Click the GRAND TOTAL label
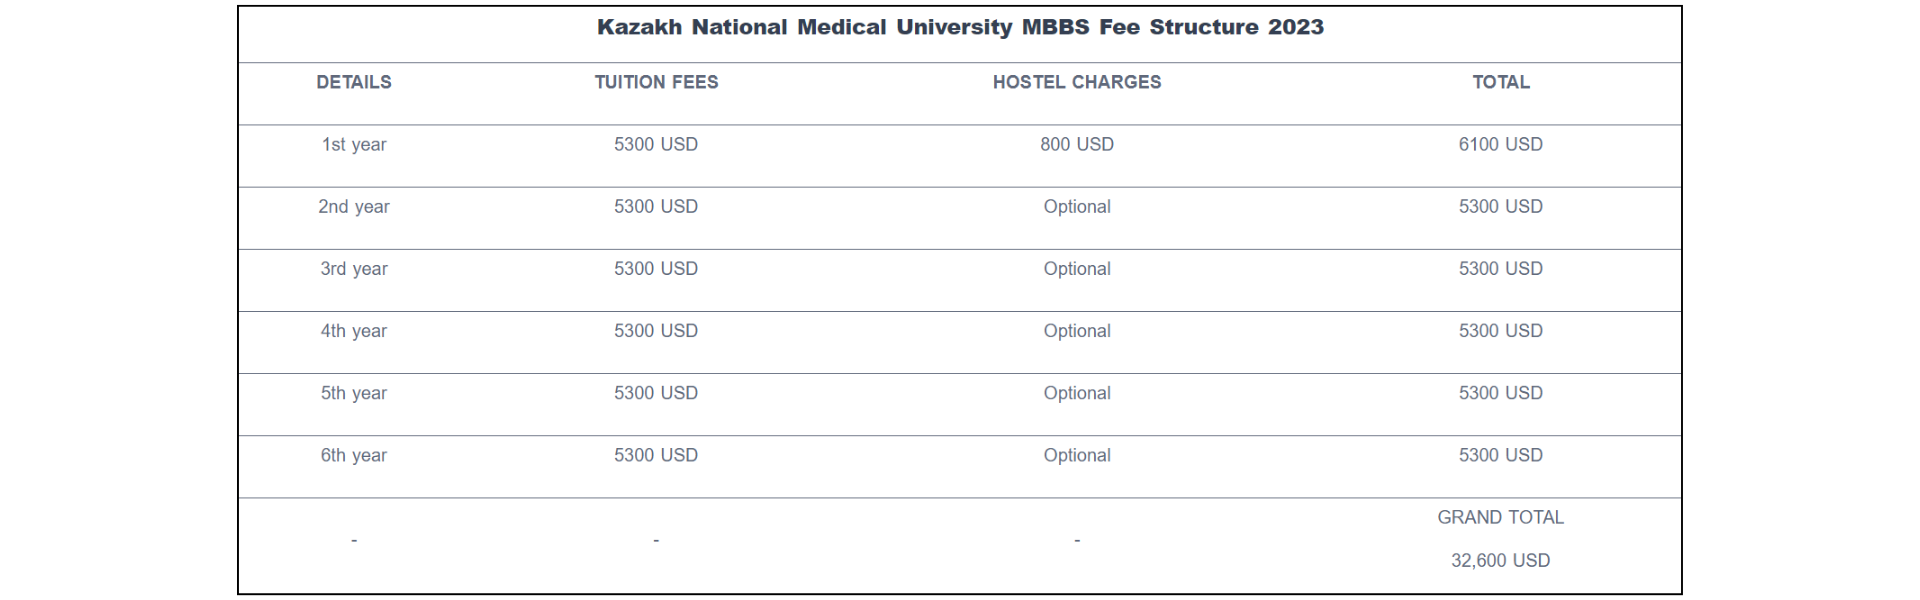 point(1501,517)
